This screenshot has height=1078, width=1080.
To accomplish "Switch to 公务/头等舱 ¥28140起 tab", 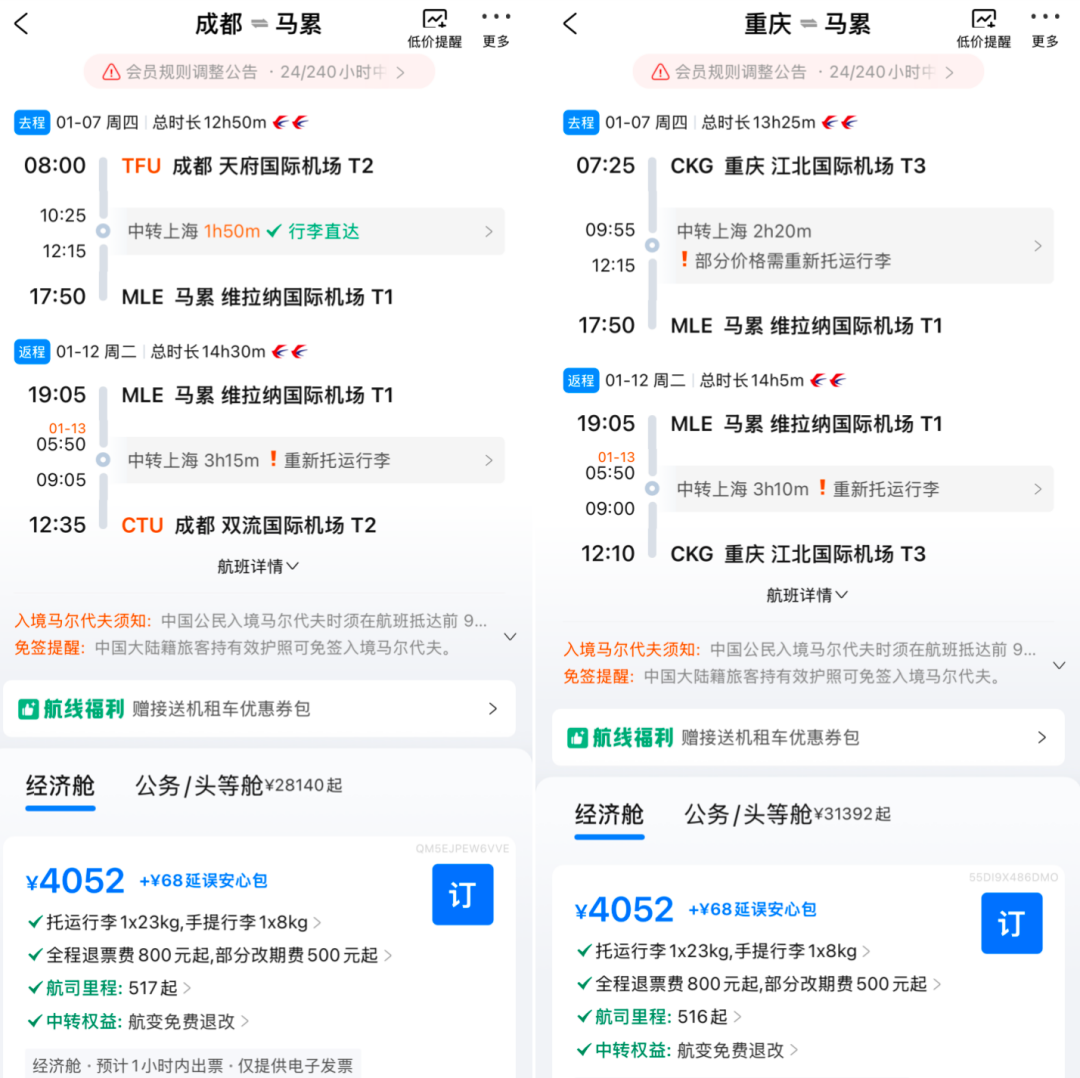I will tap(238, 786).
